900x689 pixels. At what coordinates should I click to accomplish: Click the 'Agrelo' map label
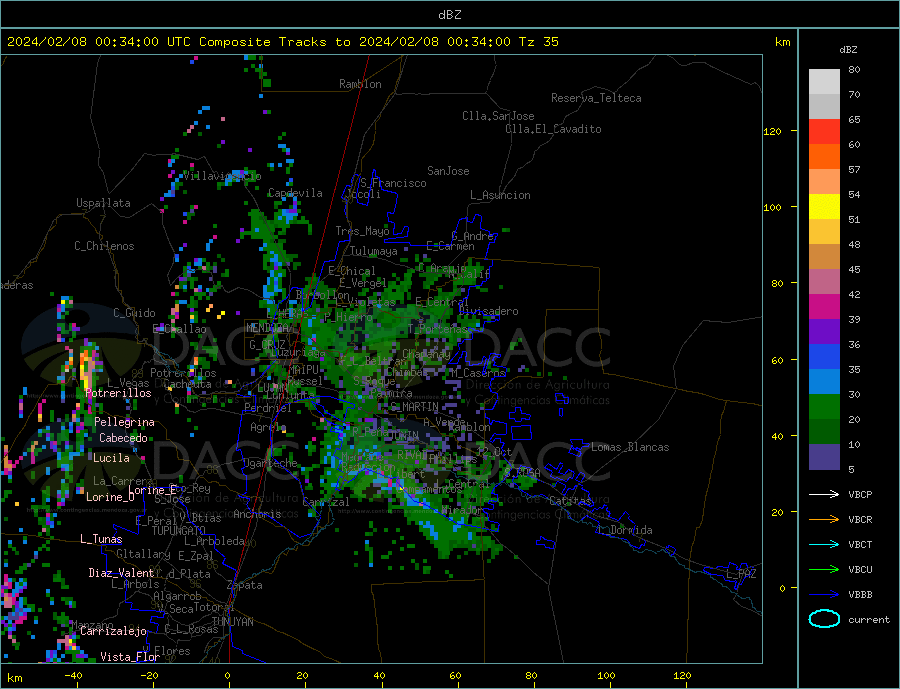pyautogui.click(x=267, y=427)
